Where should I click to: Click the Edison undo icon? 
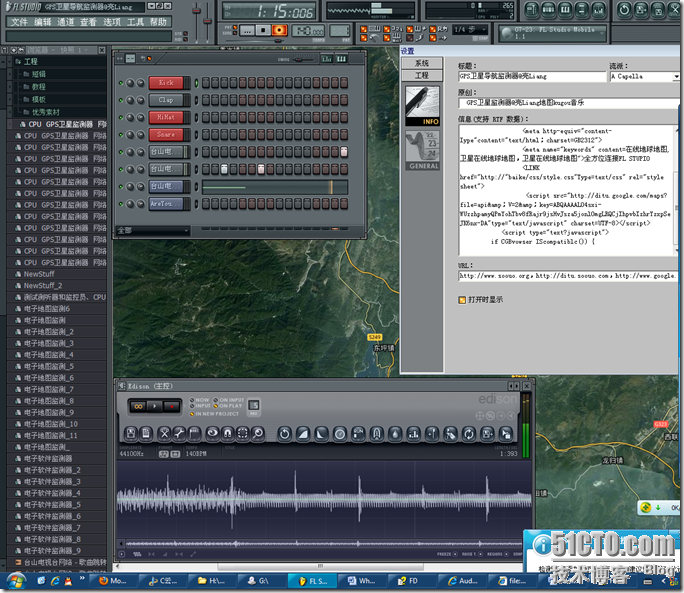tap(284, 434)
